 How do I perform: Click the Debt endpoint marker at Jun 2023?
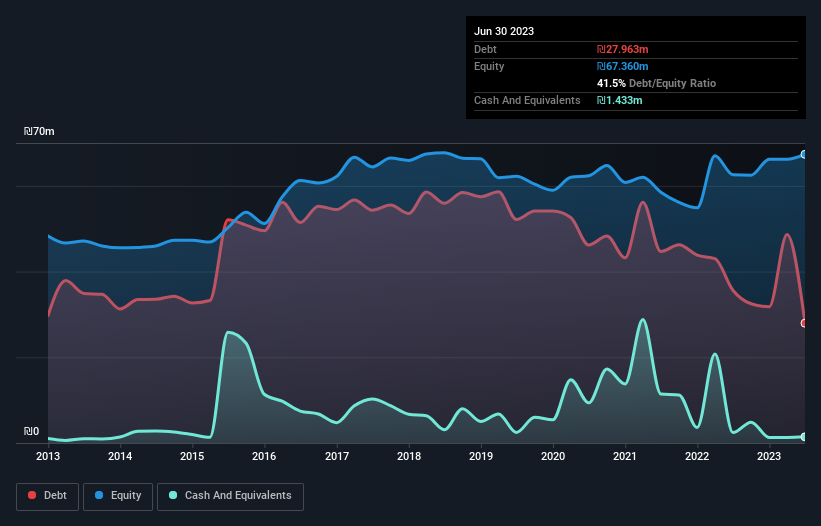(804, 323)
